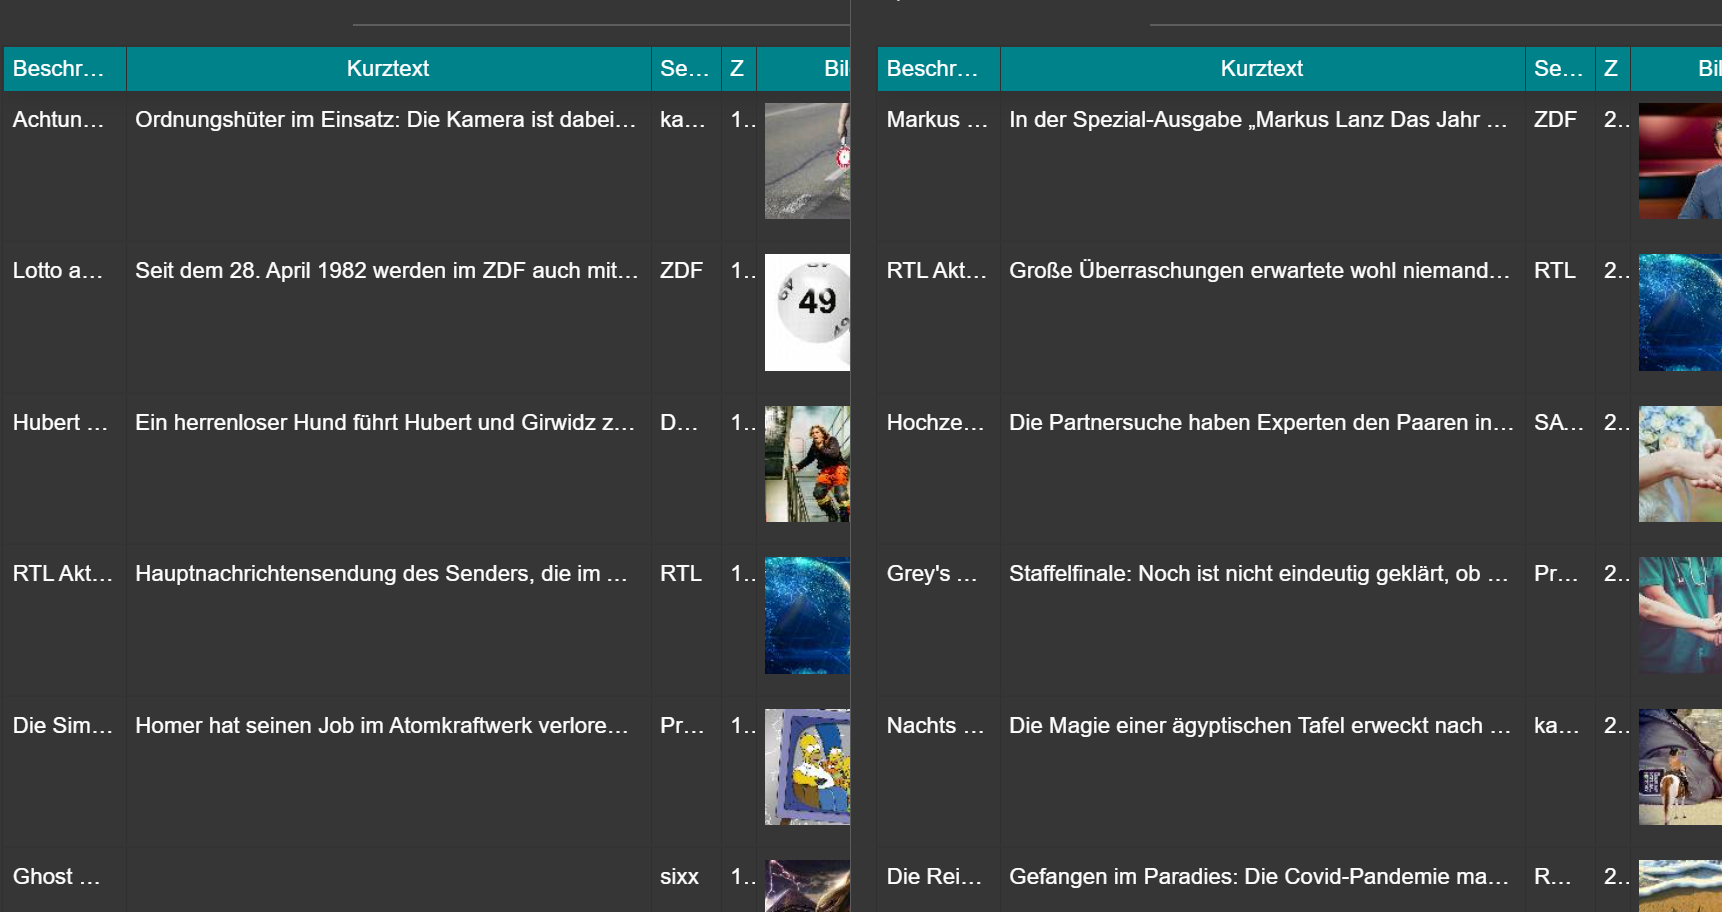The image size is (1722, 912).
Task: Select the 'Ghost ...' description cell
Action: pos(64,881)
